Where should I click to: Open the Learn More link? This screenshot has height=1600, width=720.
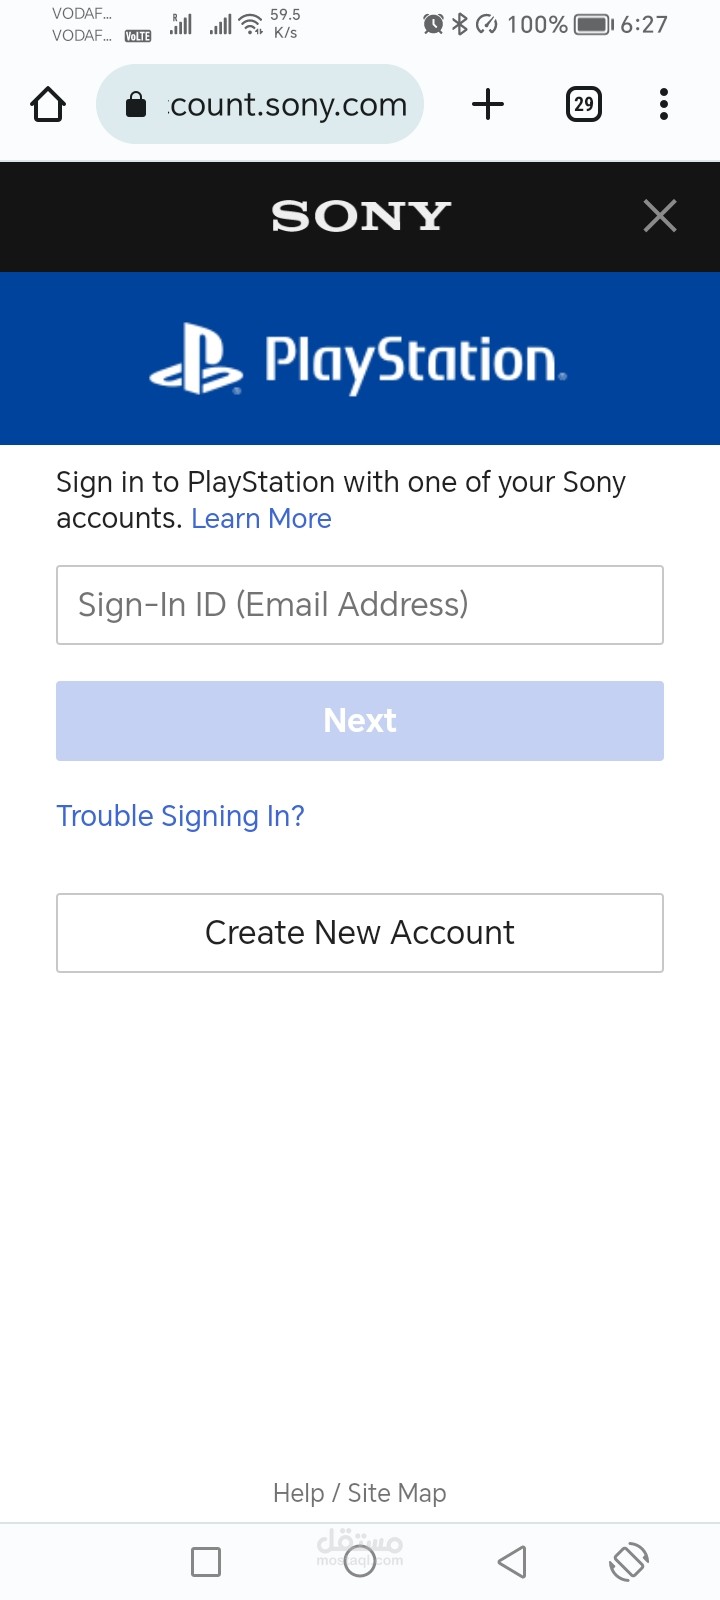(x=261, y=519)
